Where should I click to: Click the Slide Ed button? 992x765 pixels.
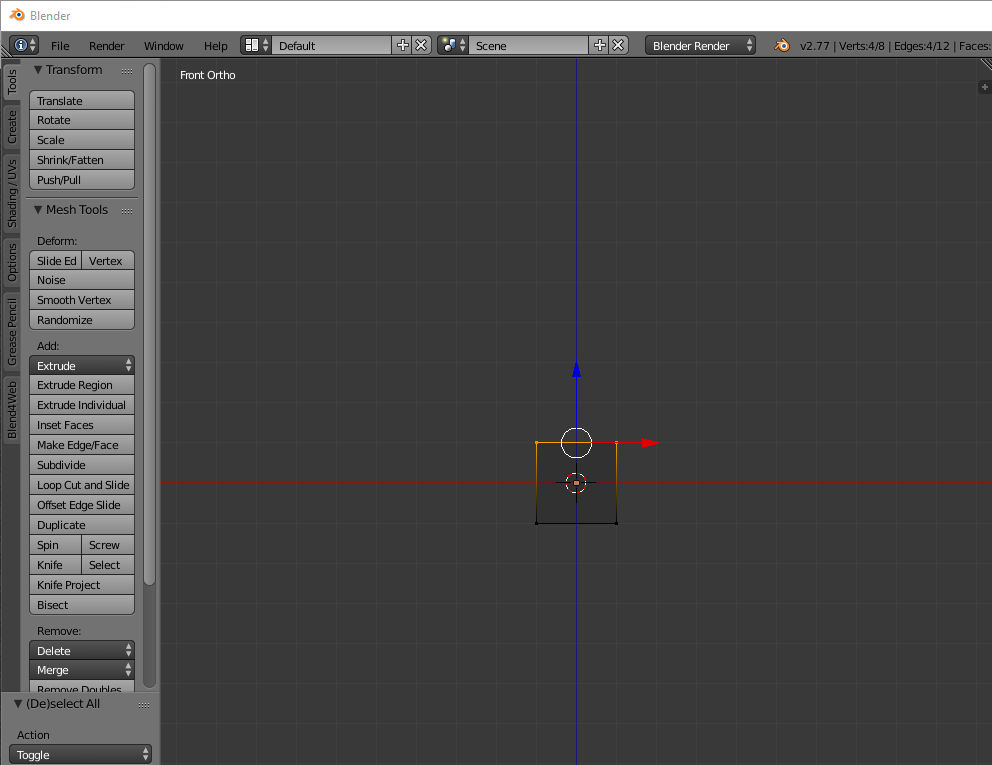point(55,261)
